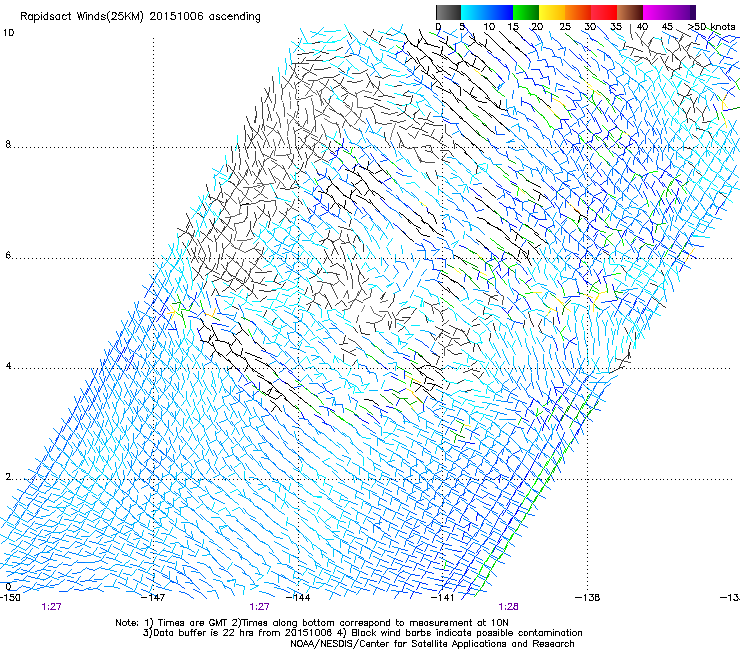Image resolution: width=740 pixels, height=650 pixels.
Task: Click the legend label '45'
Action: pos(667,27)
